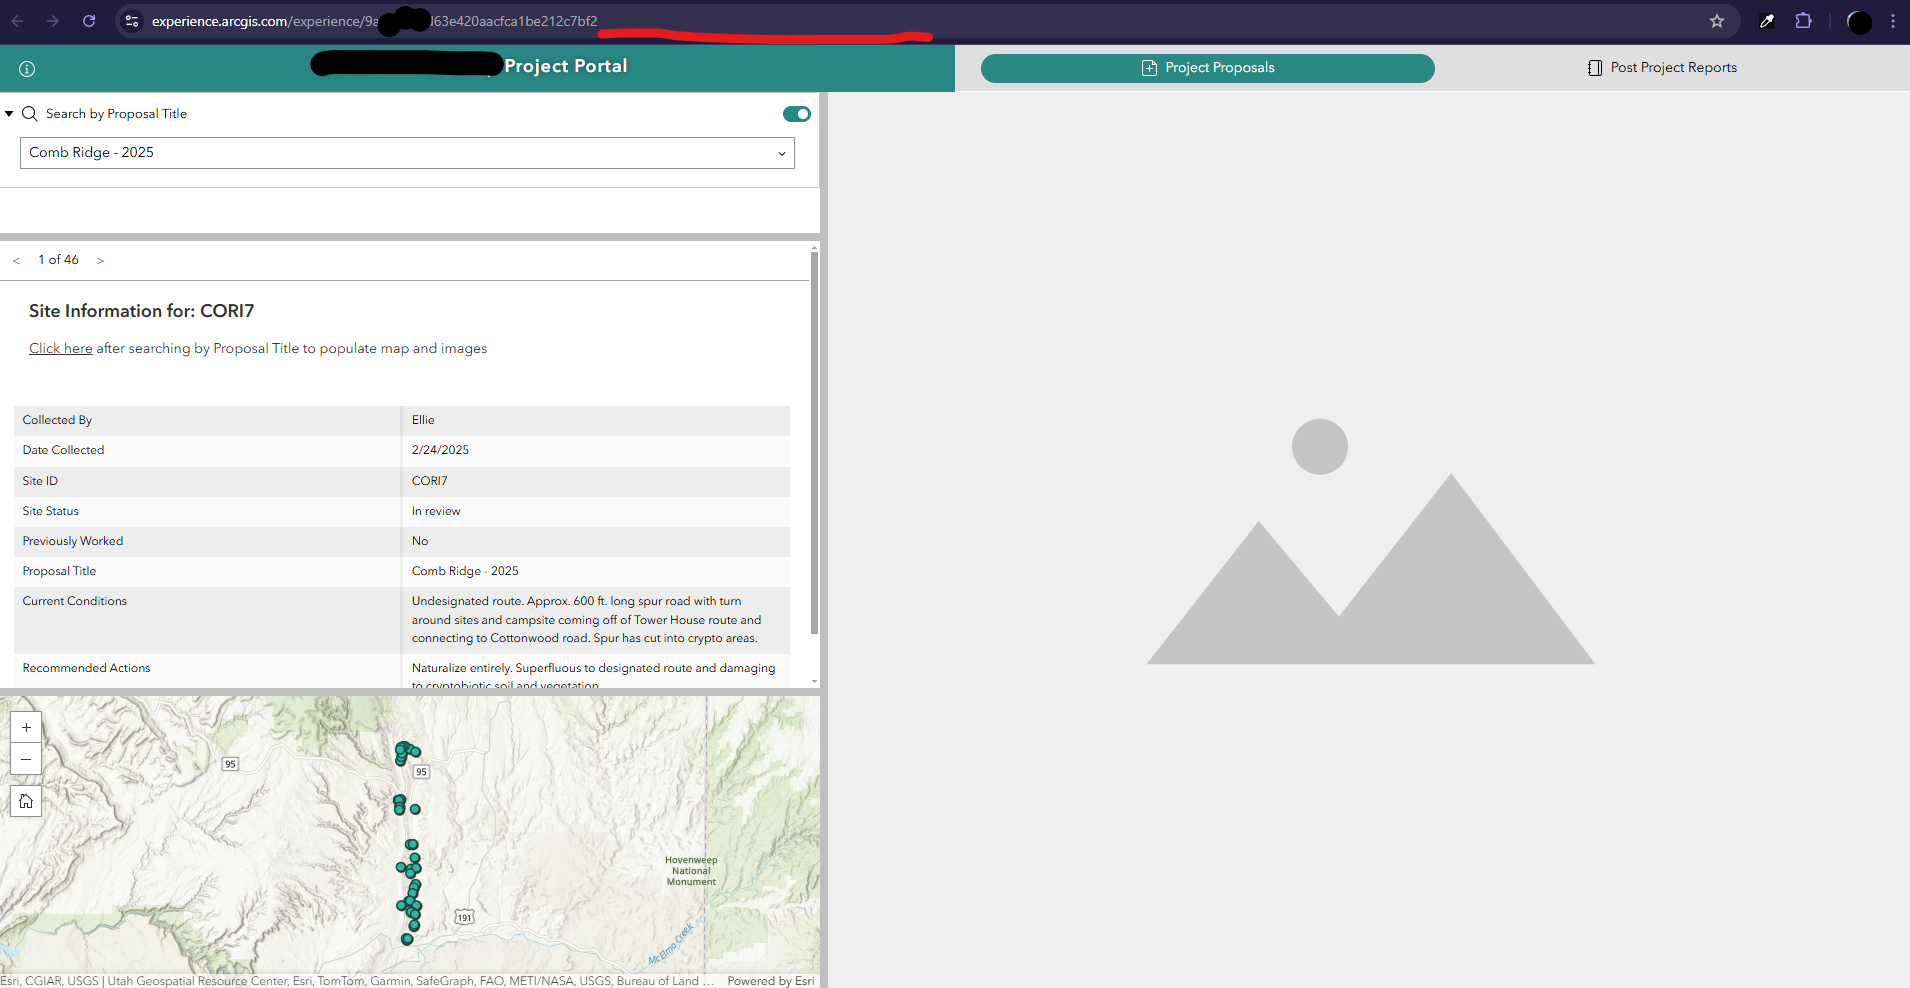Click the browser extensions puzzle icon
This screenshot has height=988, width=1910.
pos(1803,20)
